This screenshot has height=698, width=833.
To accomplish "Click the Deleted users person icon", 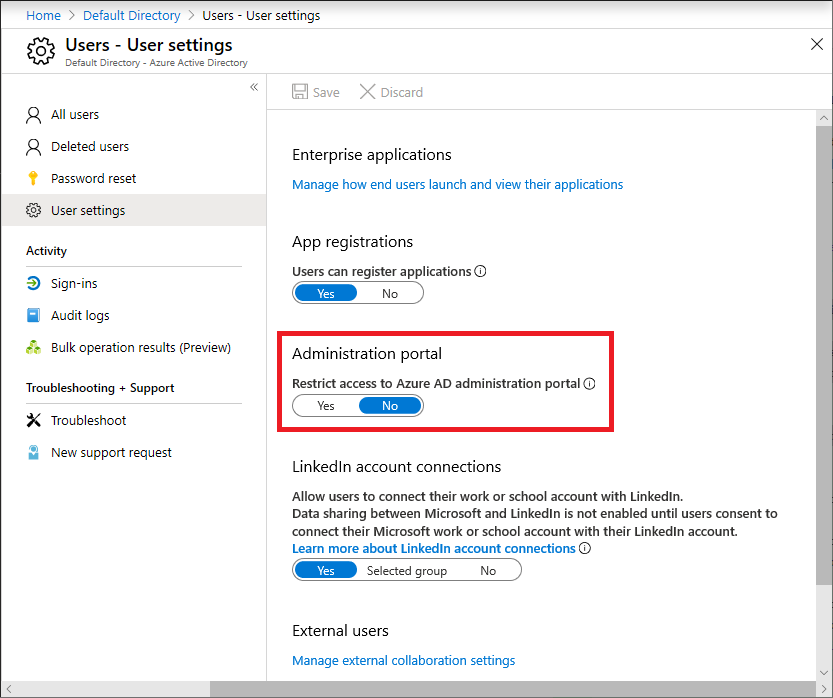I will click(x=33, y=147).
